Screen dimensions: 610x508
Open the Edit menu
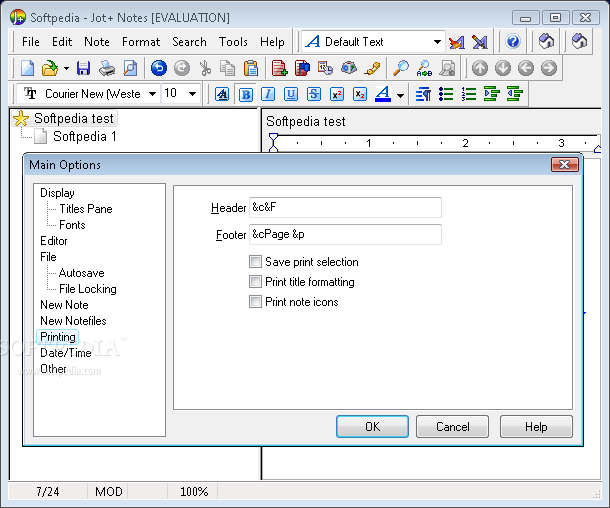(x=62, y=42)
